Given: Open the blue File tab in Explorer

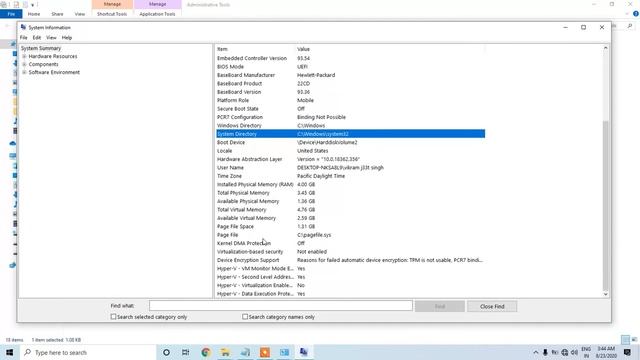Looking at the screenshot, I should tap(11, 14).
